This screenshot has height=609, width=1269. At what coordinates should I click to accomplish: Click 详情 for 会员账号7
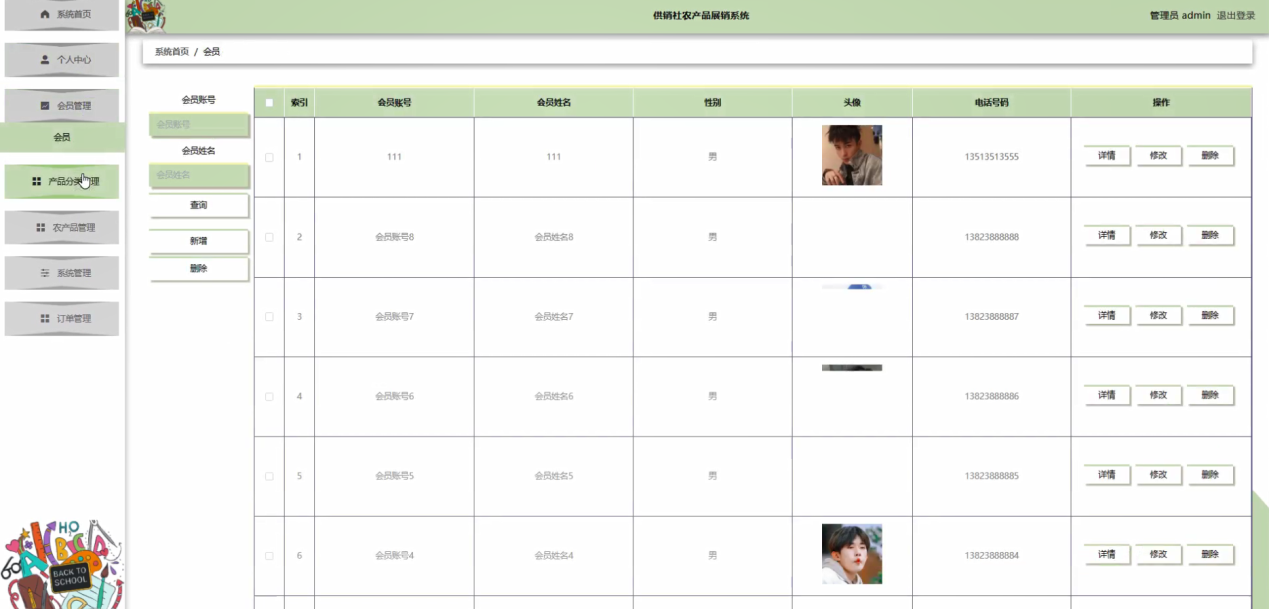click(1107, 315)
